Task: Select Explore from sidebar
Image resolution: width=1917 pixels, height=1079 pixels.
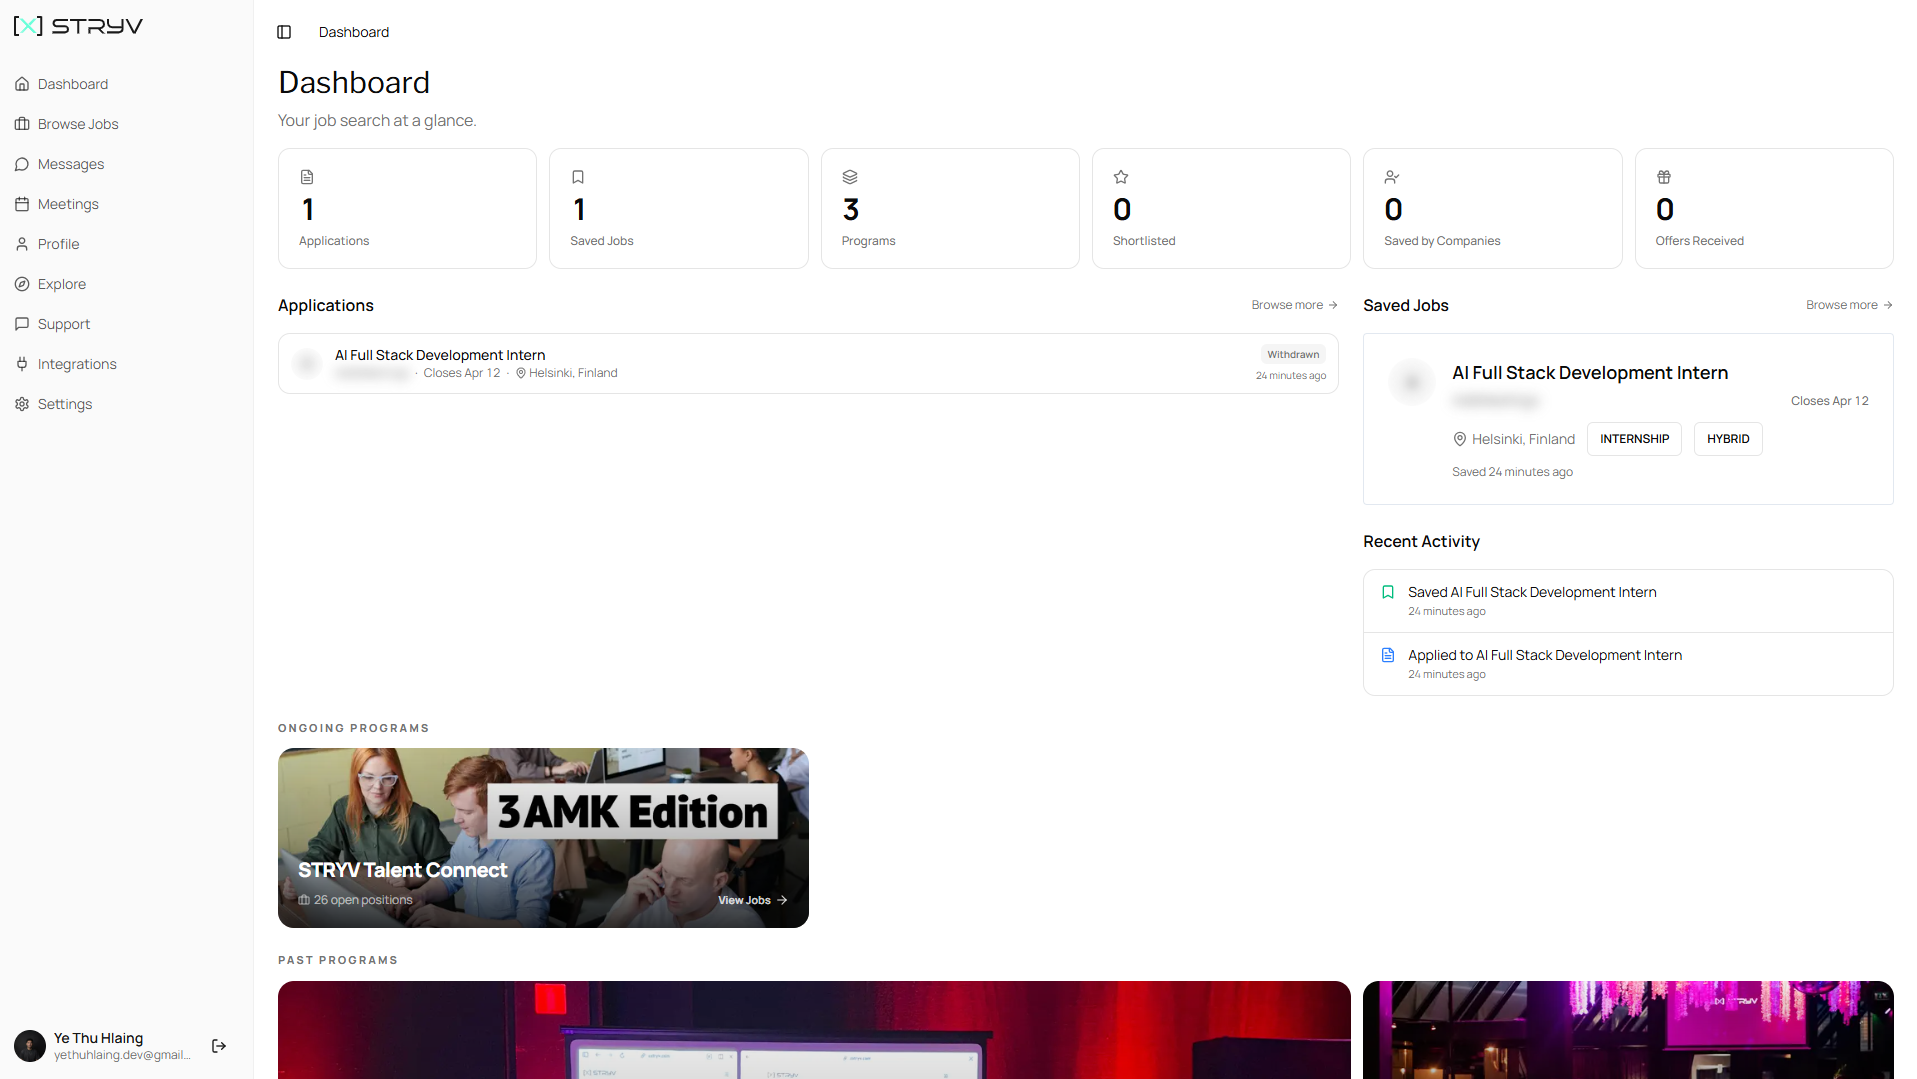Action: click(x=62, y=284)
